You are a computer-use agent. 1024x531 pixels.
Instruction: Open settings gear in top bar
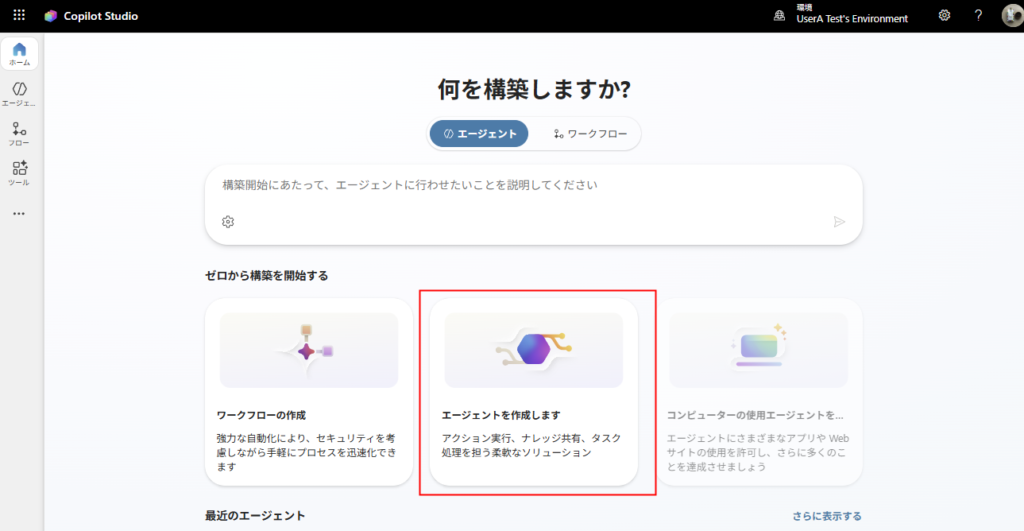[x=944, y=16]
